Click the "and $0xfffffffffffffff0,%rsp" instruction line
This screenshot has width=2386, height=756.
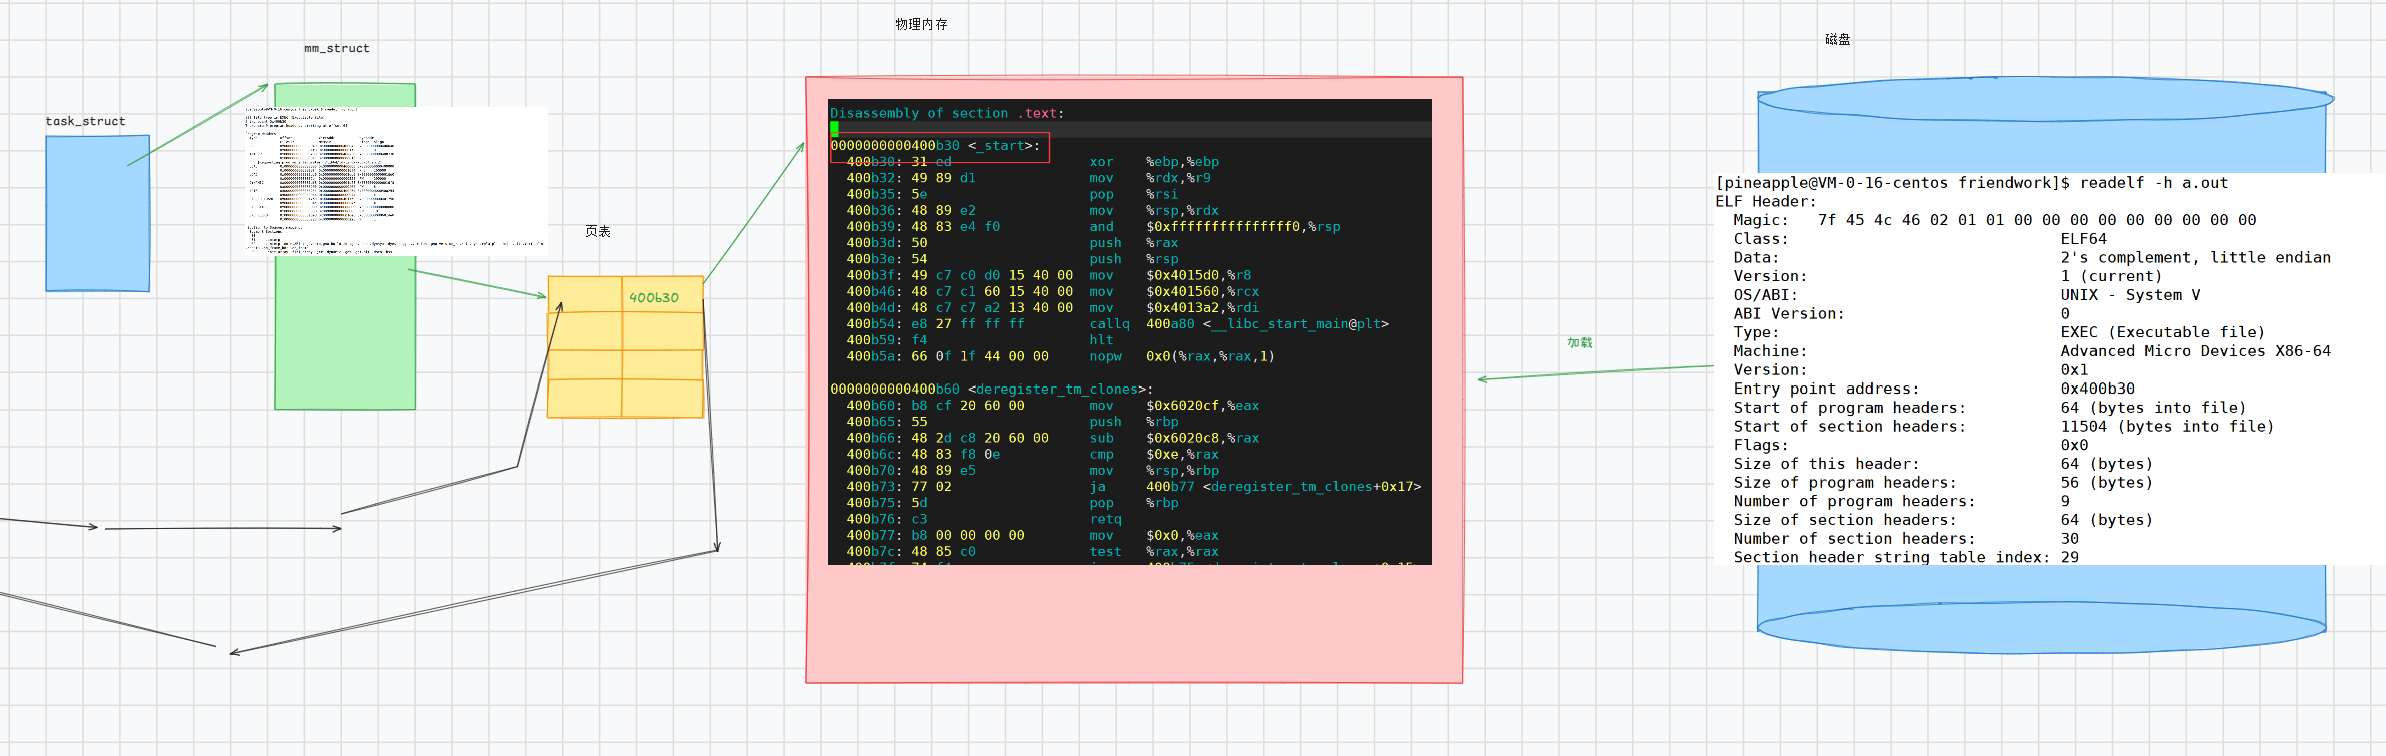(1093, 227)
